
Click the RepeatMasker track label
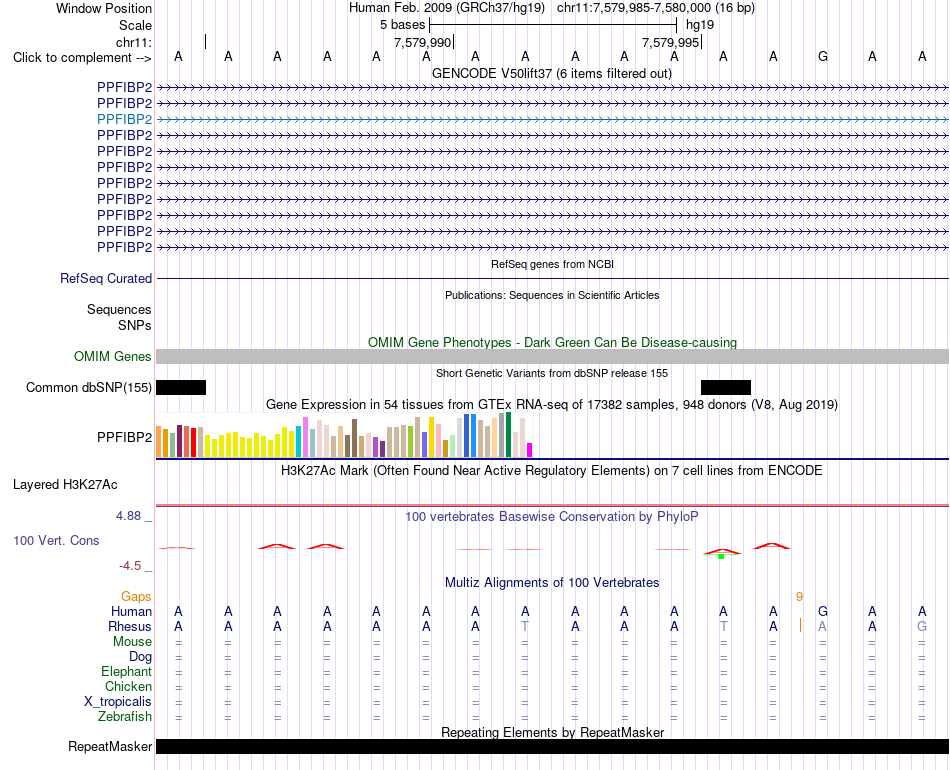click(110, 746)
